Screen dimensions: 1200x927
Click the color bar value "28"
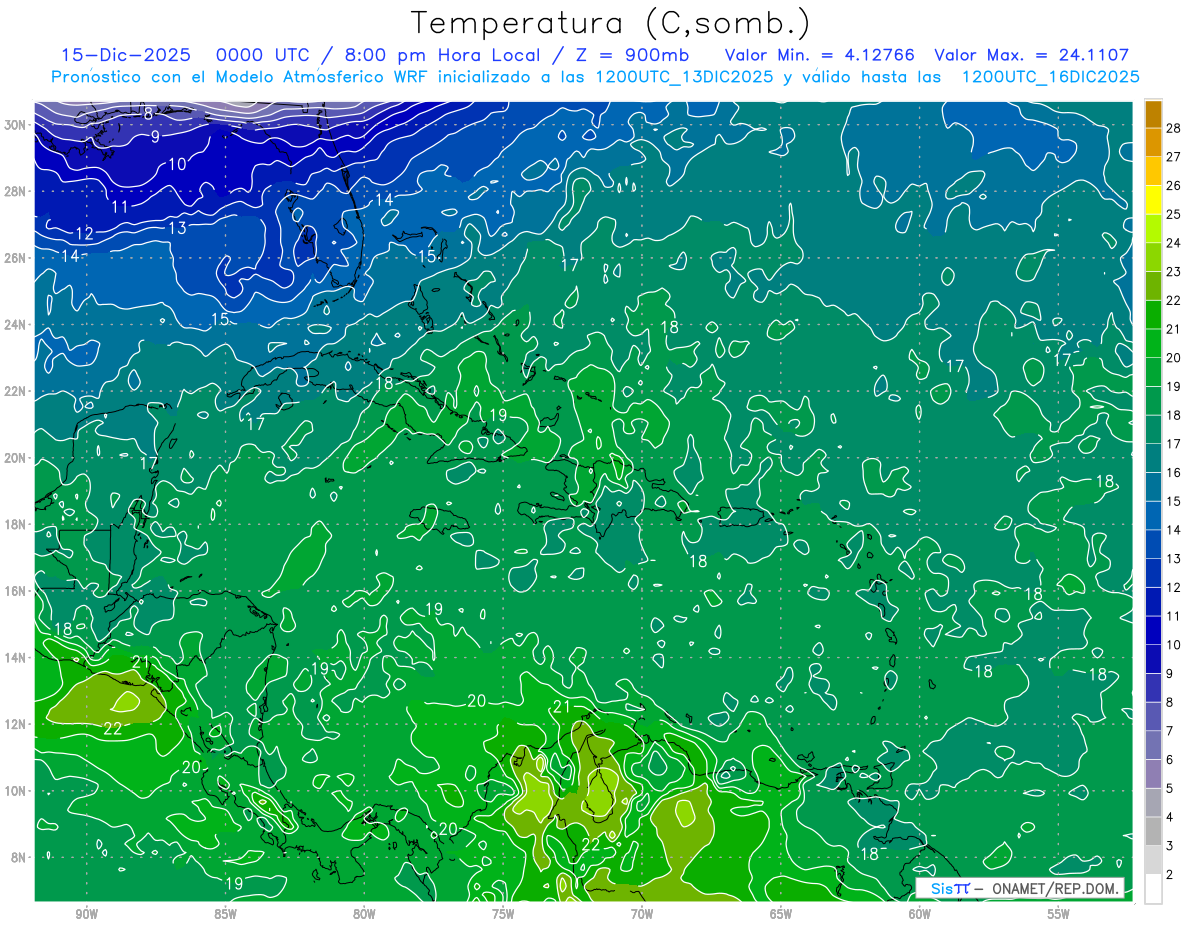1173,128
